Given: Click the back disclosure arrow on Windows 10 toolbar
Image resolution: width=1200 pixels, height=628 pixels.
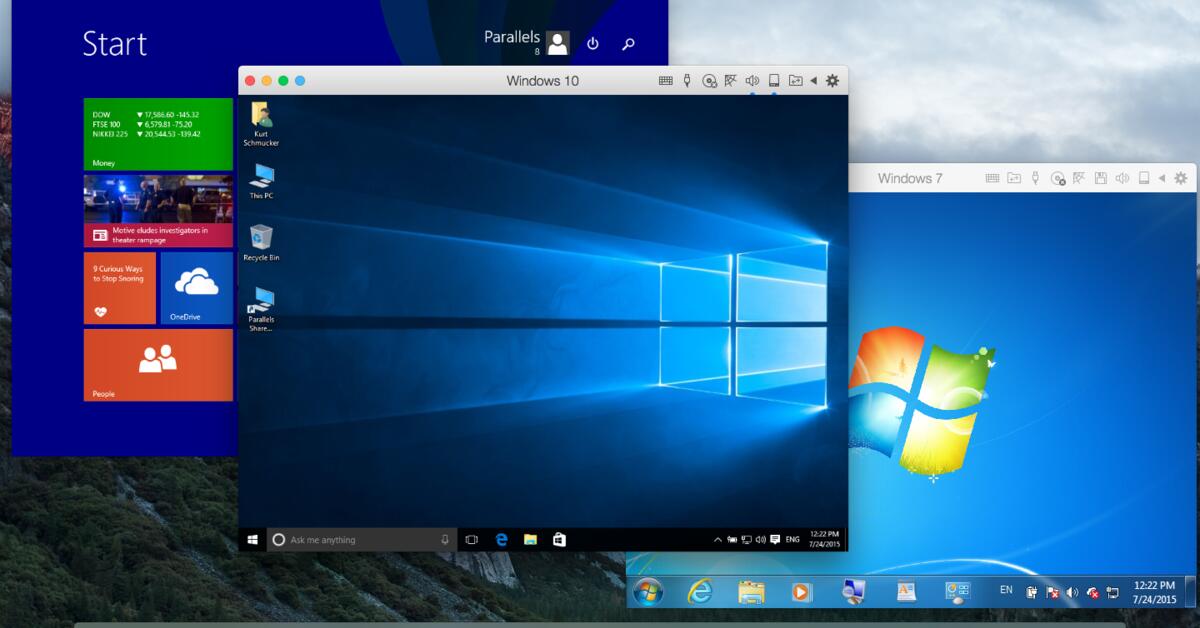Looking at the screenshot, I should 813,80.
